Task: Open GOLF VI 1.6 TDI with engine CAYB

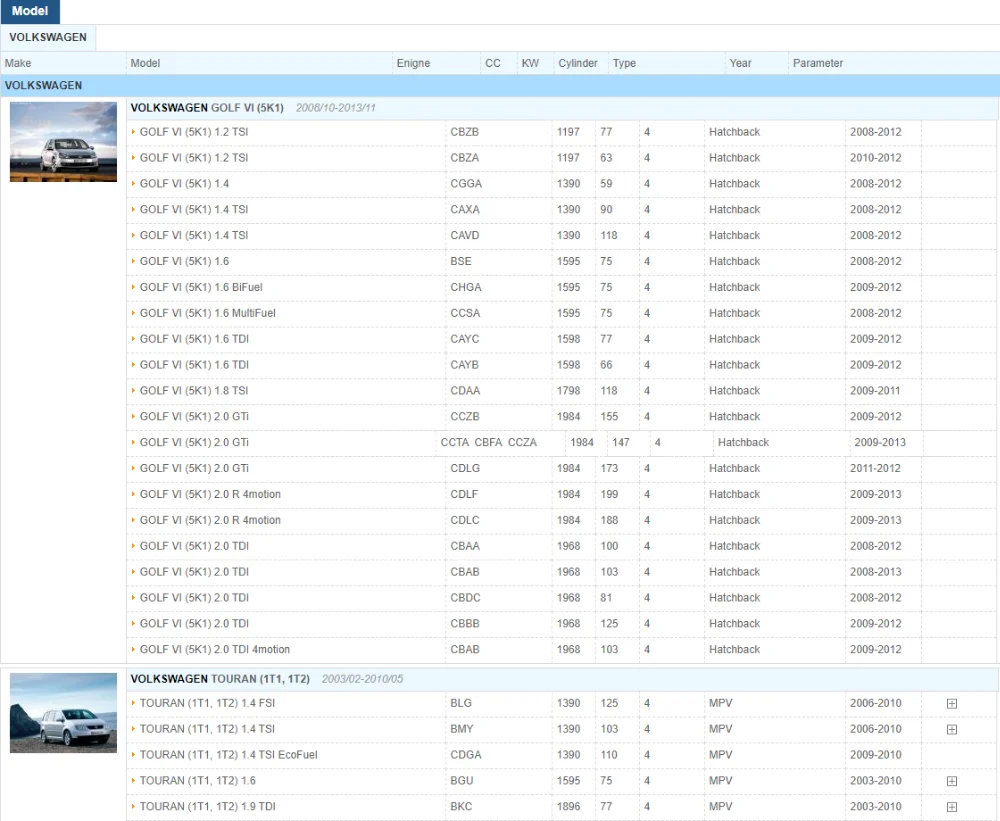Action: [x=562, y=365]
